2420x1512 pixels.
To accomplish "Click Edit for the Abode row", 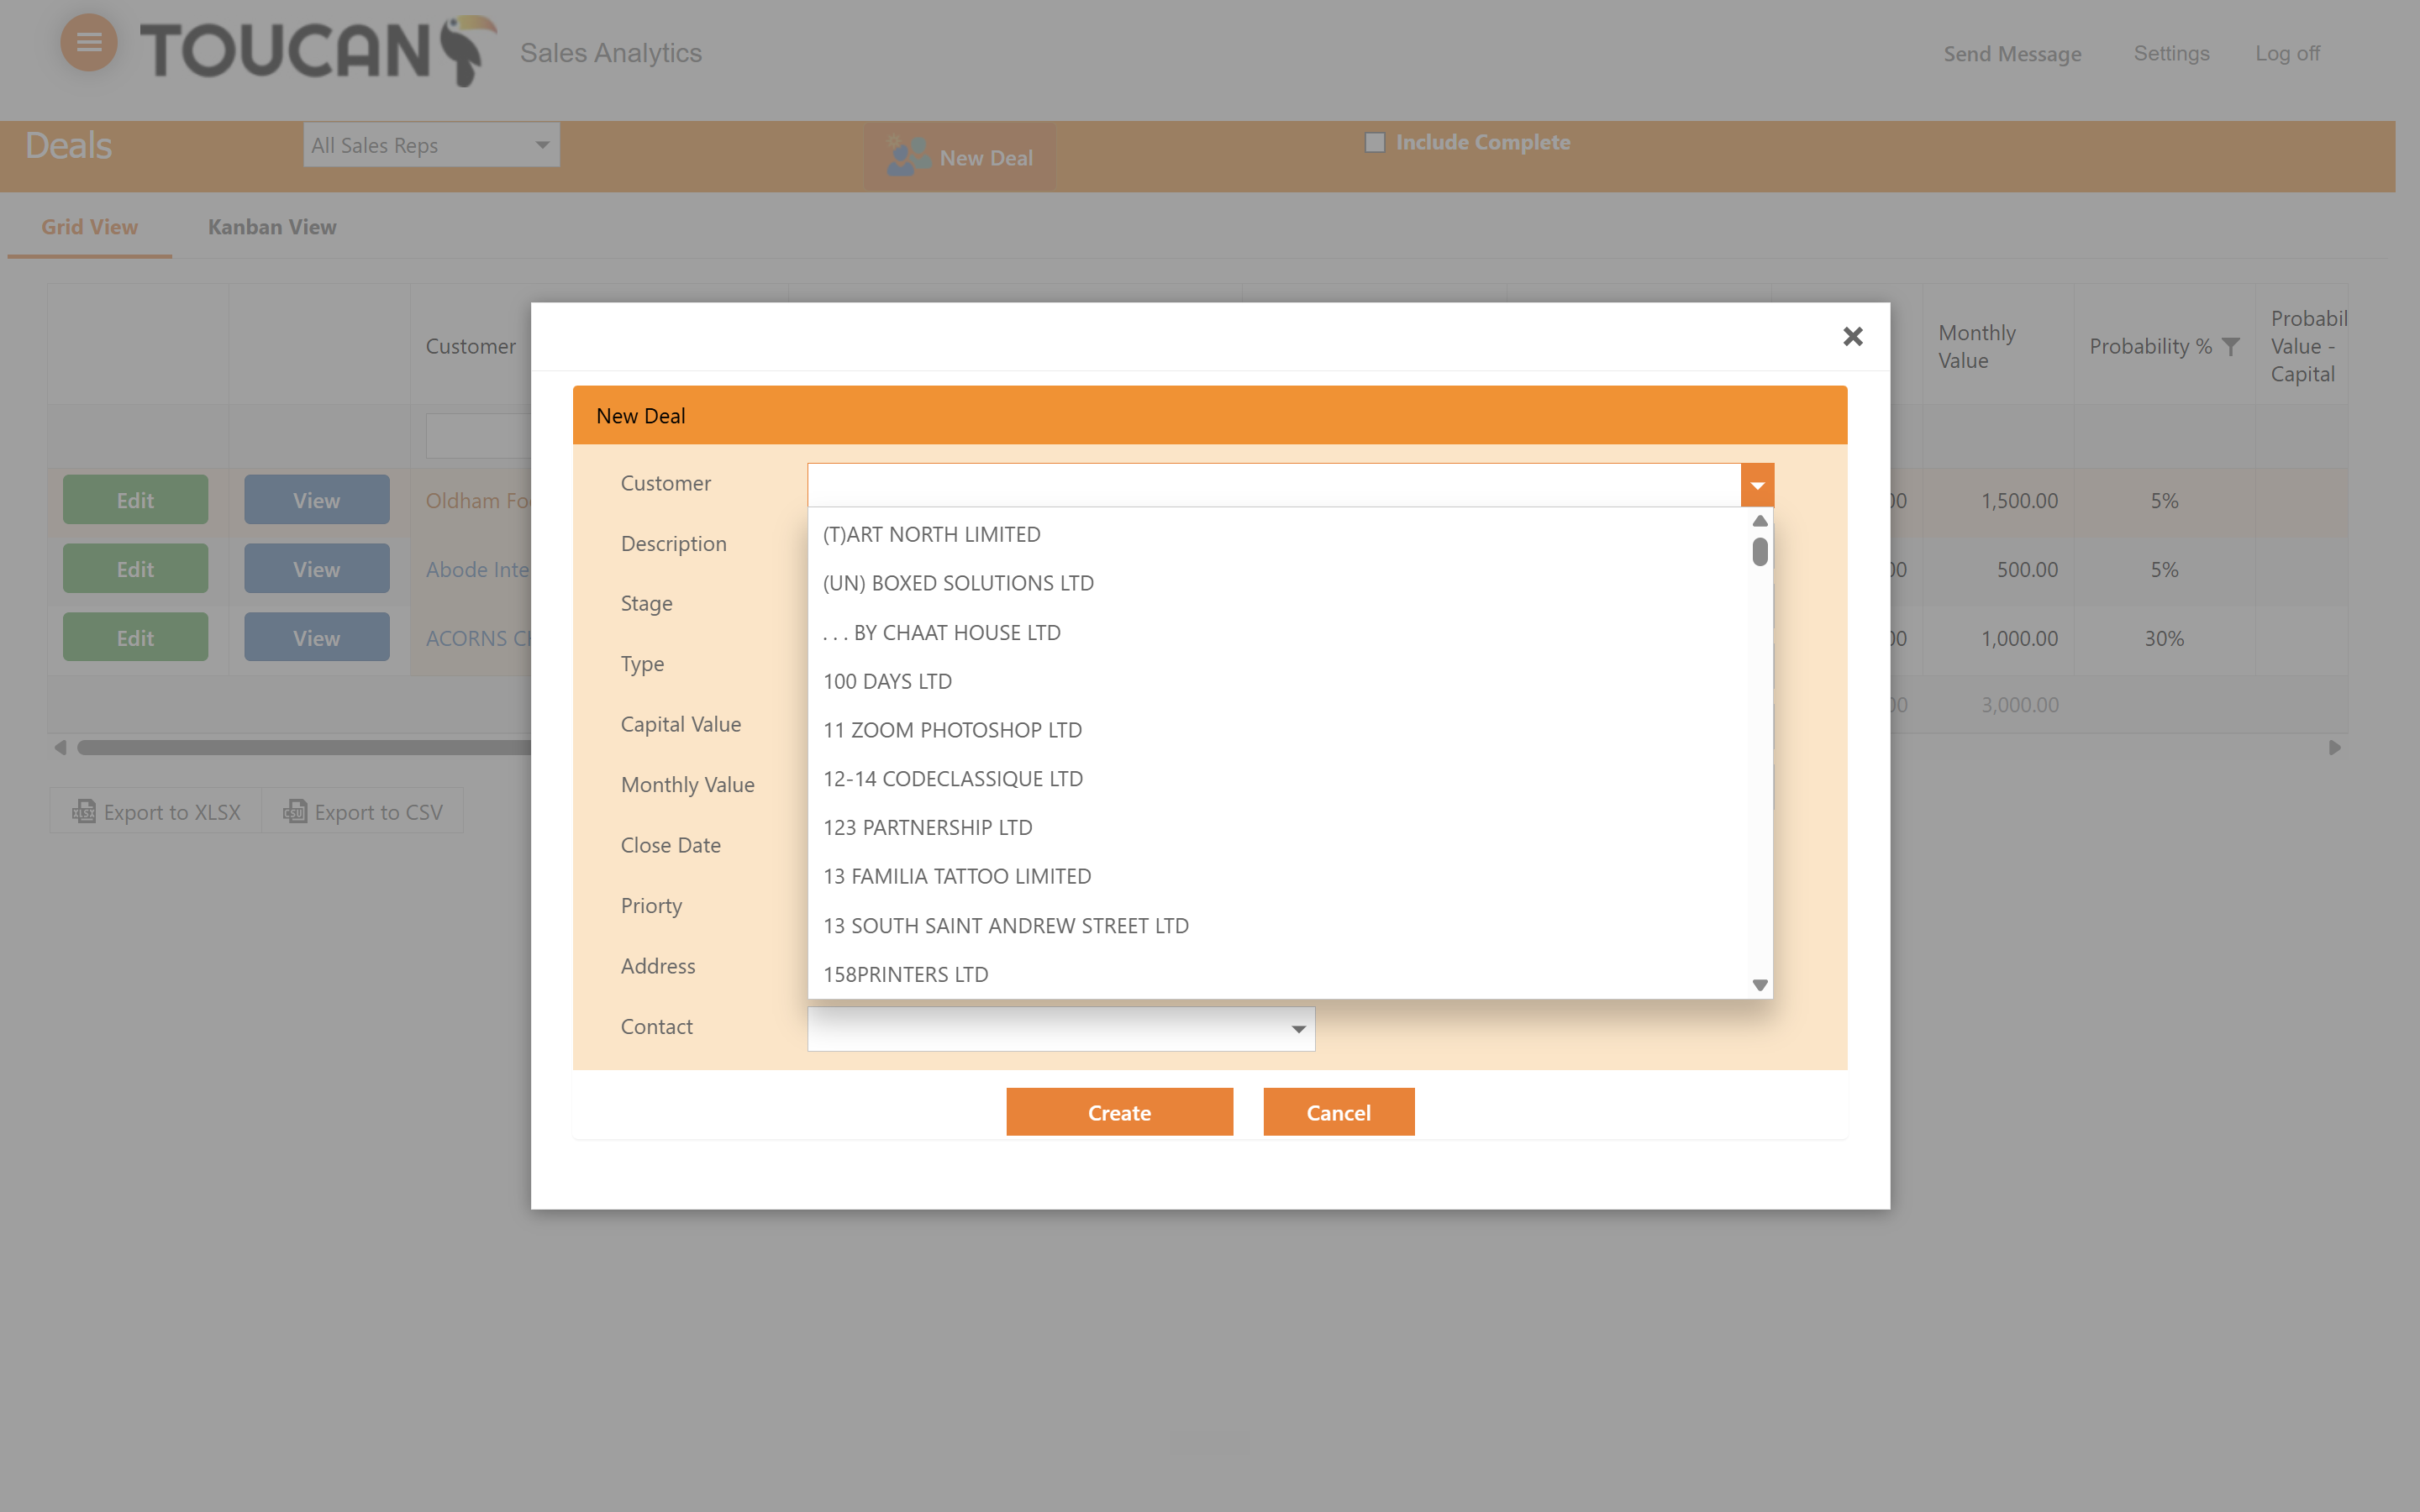I will click(135, 569).
